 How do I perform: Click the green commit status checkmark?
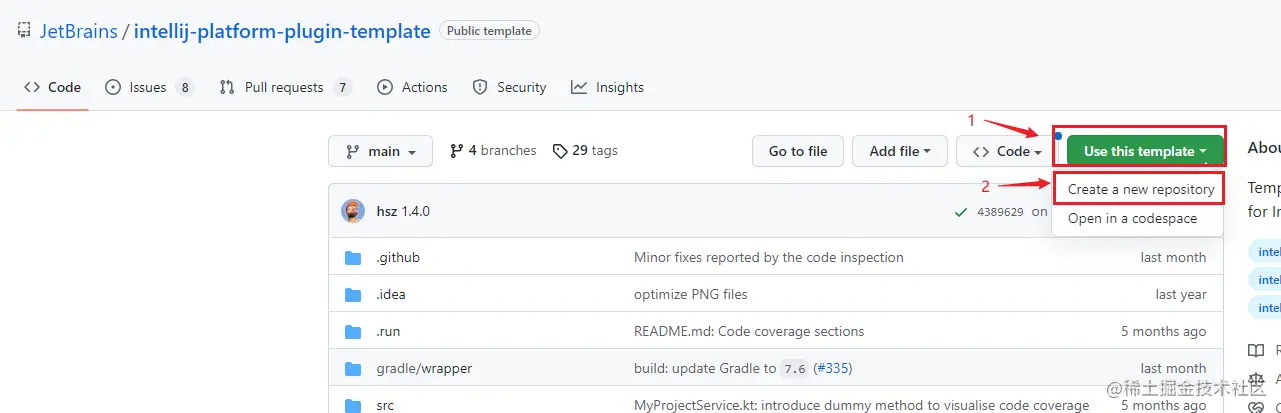click(961, 212)
